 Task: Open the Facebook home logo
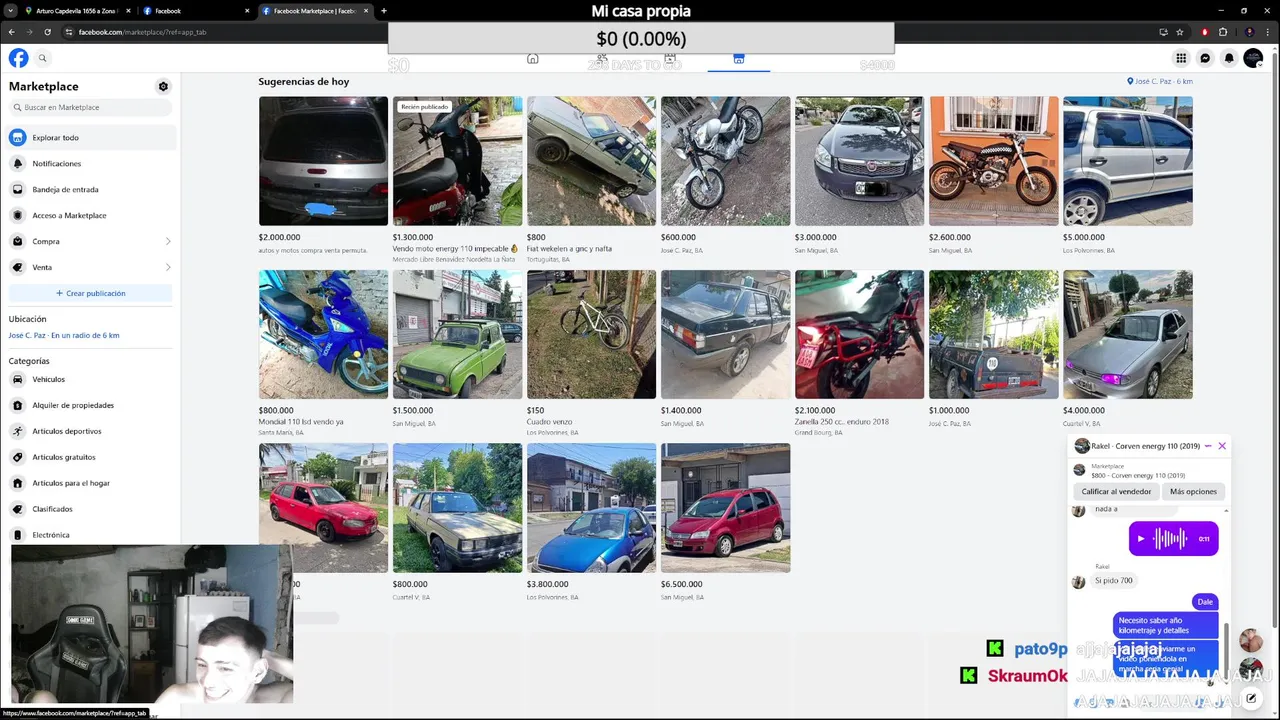(x=18, y=58)
